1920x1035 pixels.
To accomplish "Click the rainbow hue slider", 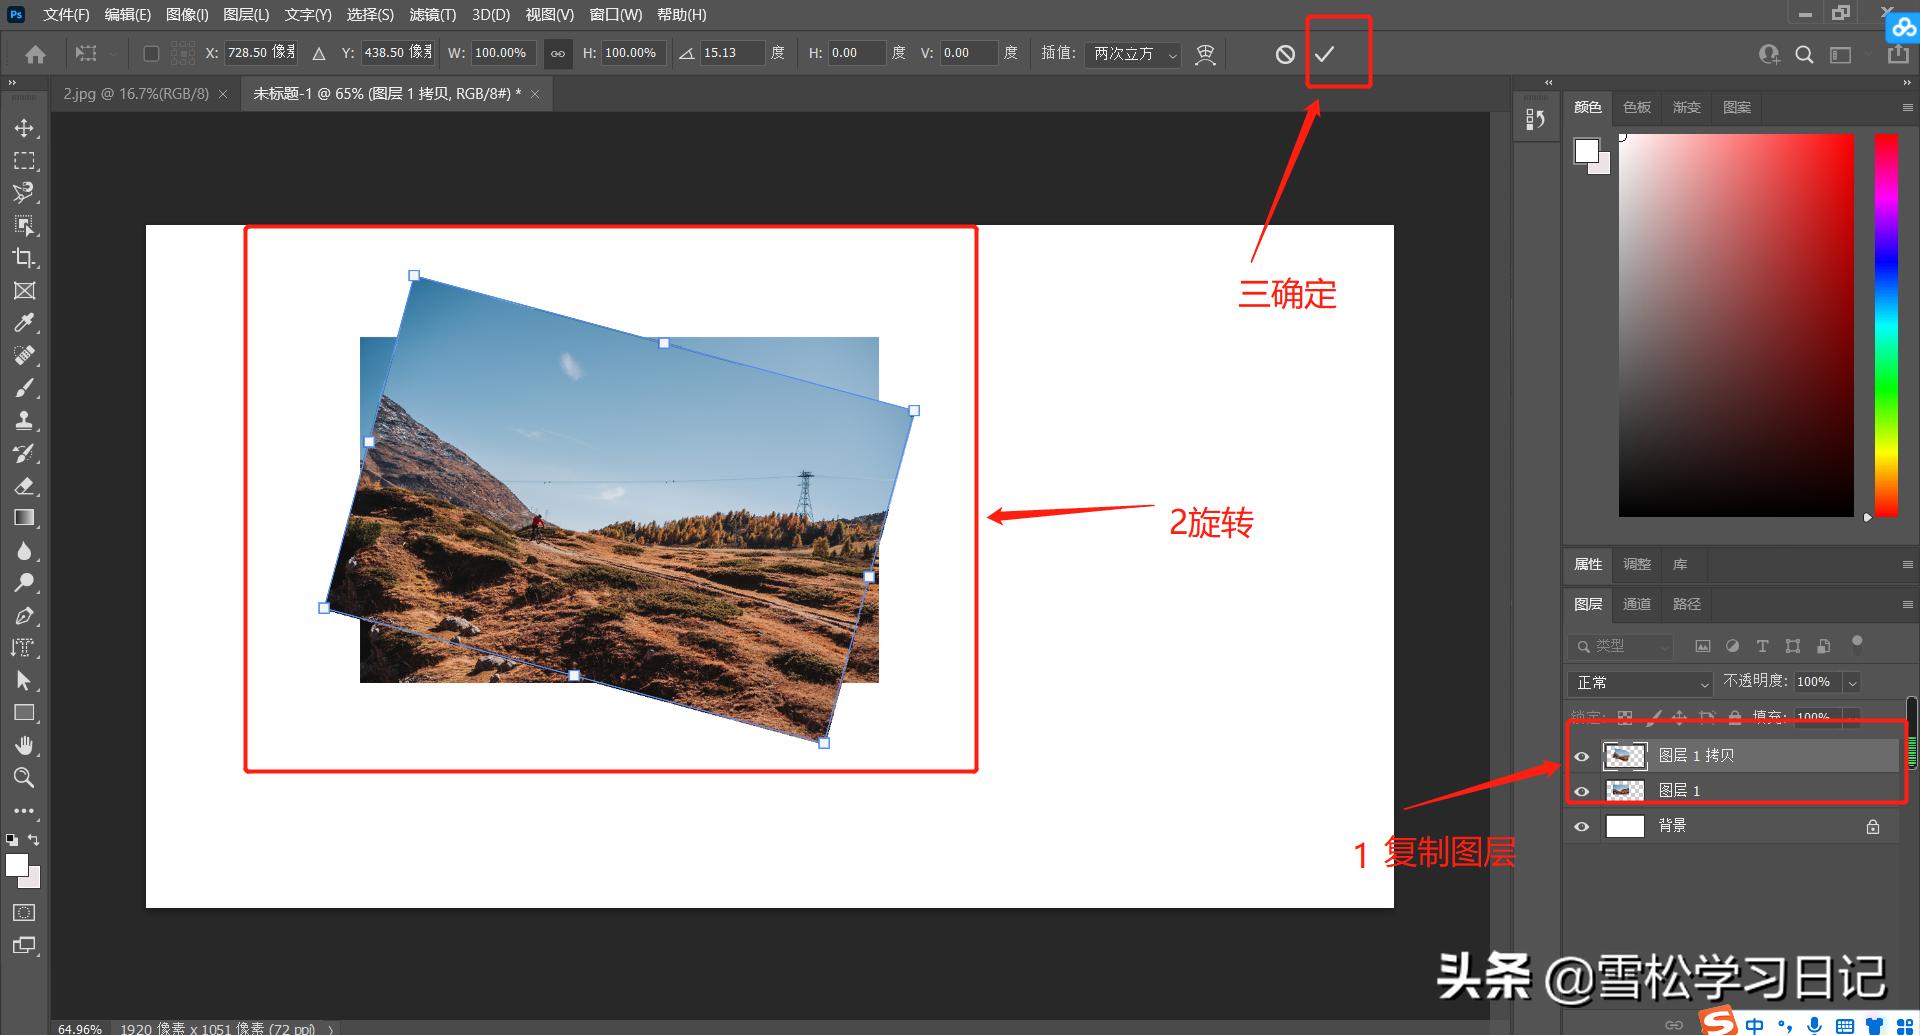I will click(1885, 325).
